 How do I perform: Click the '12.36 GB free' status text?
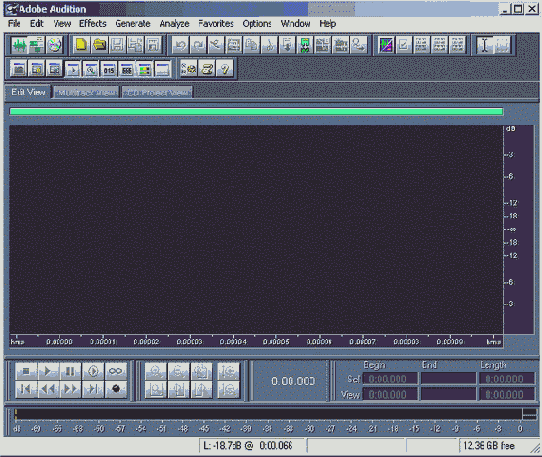(x=488, y=446)
